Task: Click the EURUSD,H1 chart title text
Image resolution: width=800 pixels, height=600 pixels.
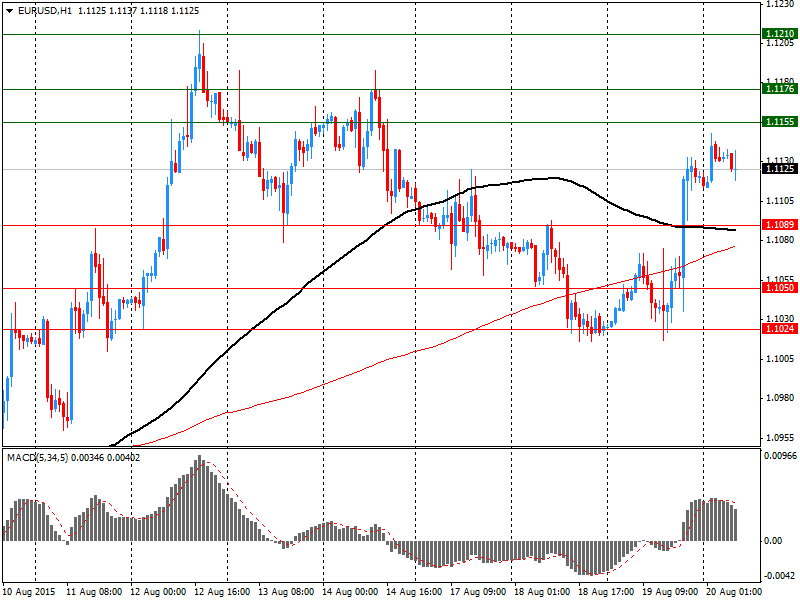Action: pyautogui.click(x=45, y=11)
